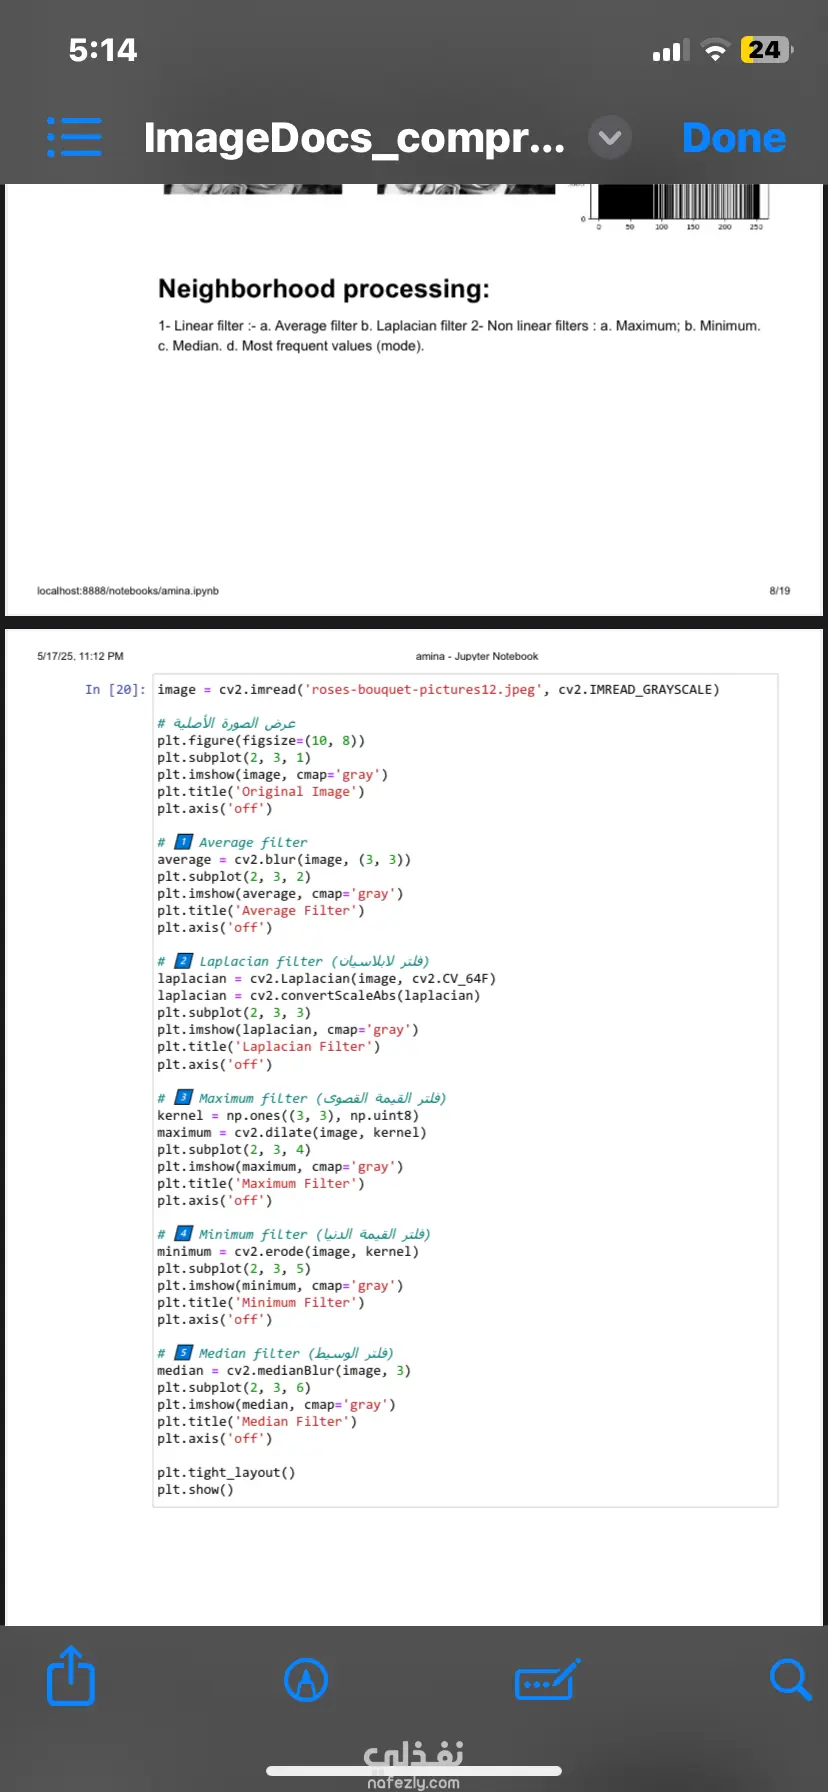Click the cv2.erode(image, kernel) line
Viewport: 828px width, 1792px height.
click(288, 1252)
